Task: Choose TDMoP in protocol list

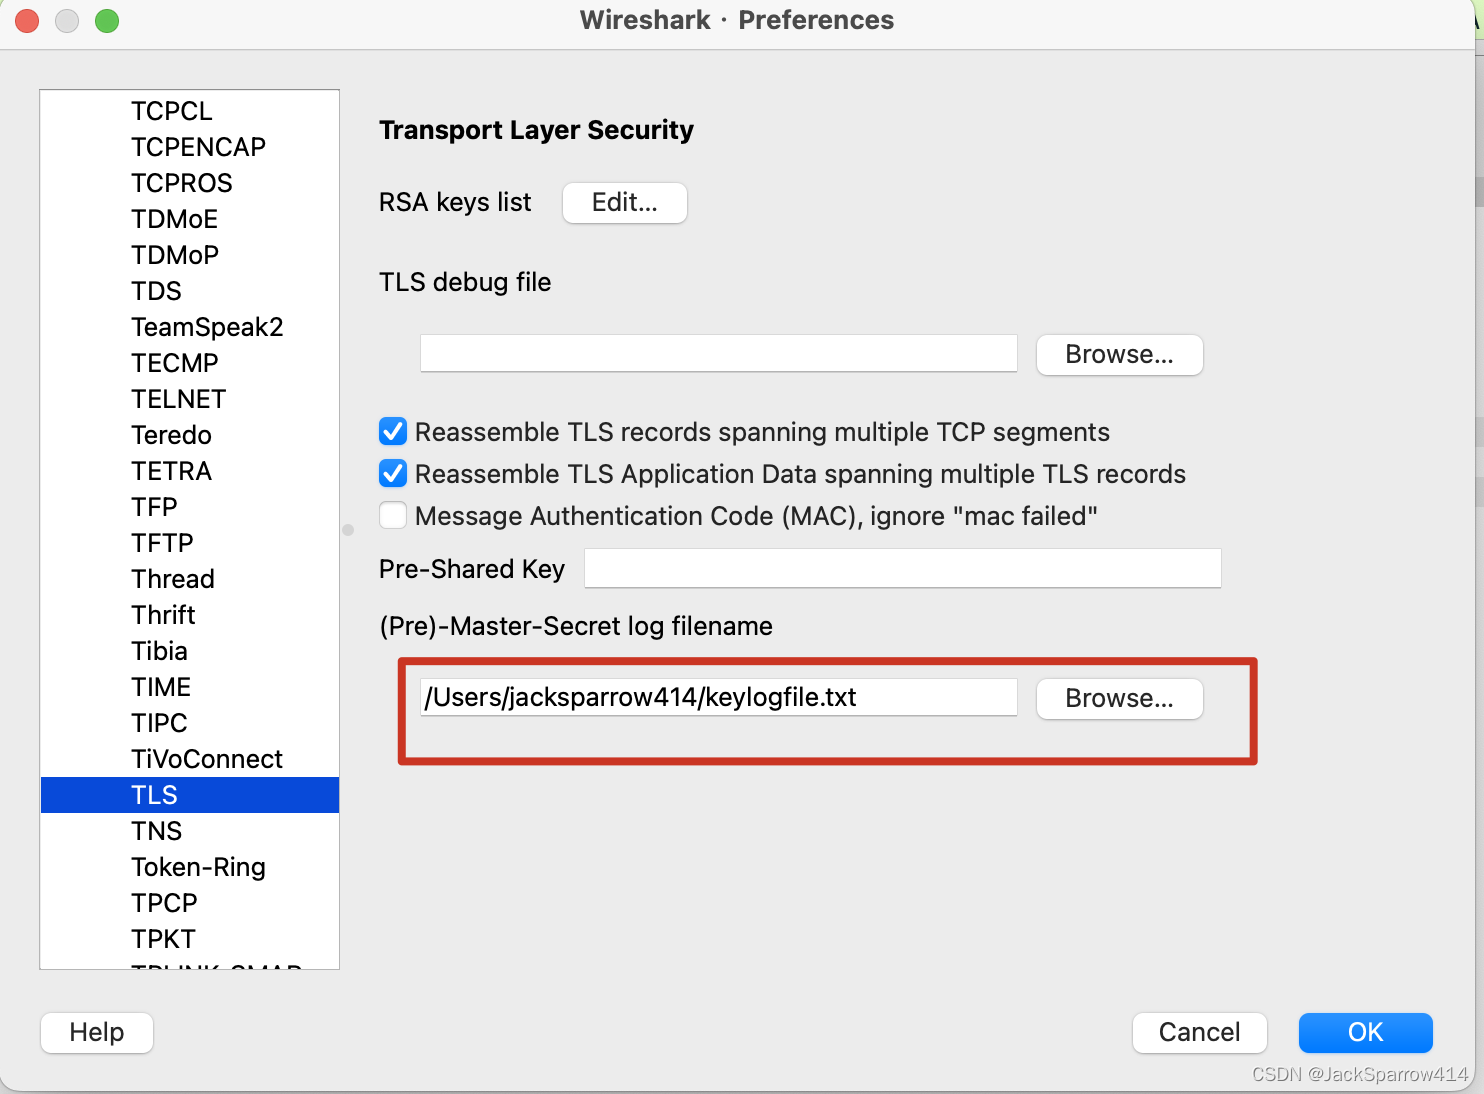Action: (x=190, y=255)
